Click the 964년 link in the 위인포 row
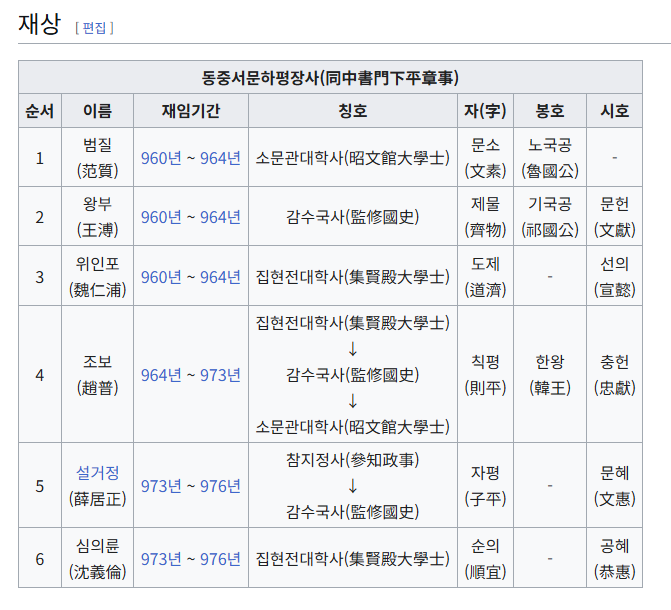This screenshot has width=671, height=610. pyautogui.click(x=220, y=277)
